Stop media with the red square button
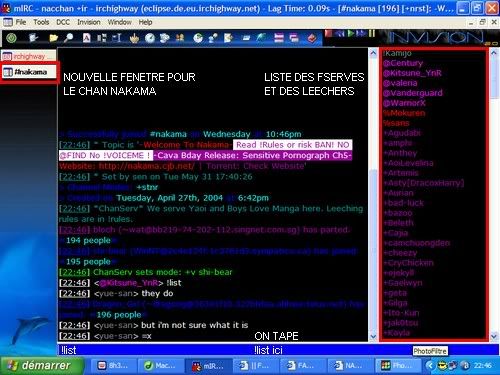The width and height of the screenshot is (500, 375). (x=329, y=33)
